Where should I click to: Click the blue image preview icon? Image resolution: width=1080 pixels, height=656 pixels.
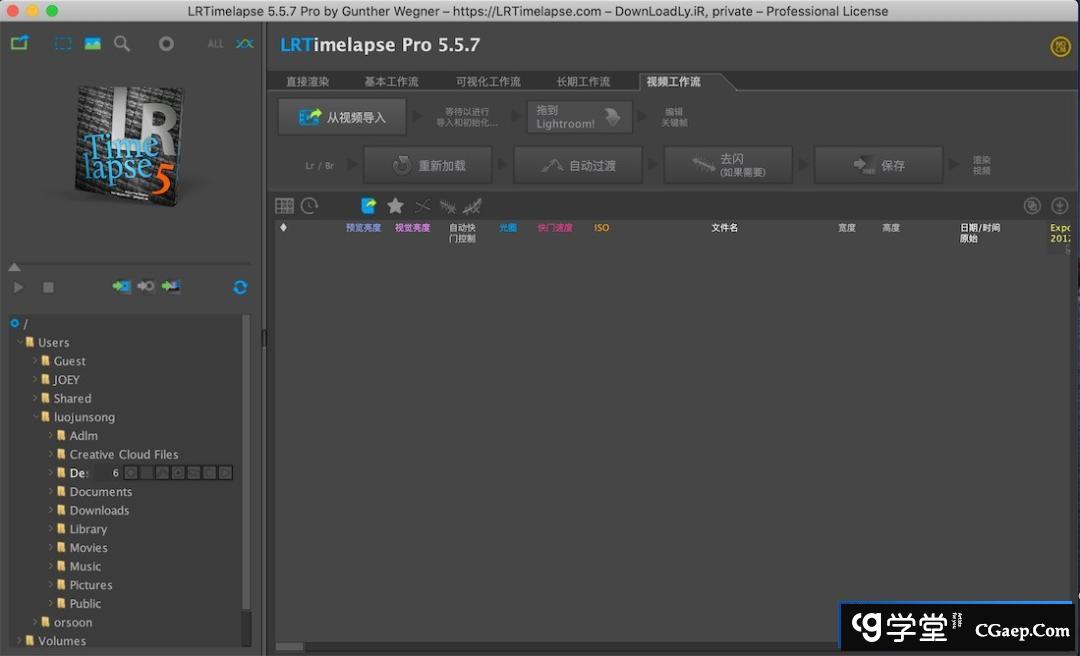pos(93,44)
